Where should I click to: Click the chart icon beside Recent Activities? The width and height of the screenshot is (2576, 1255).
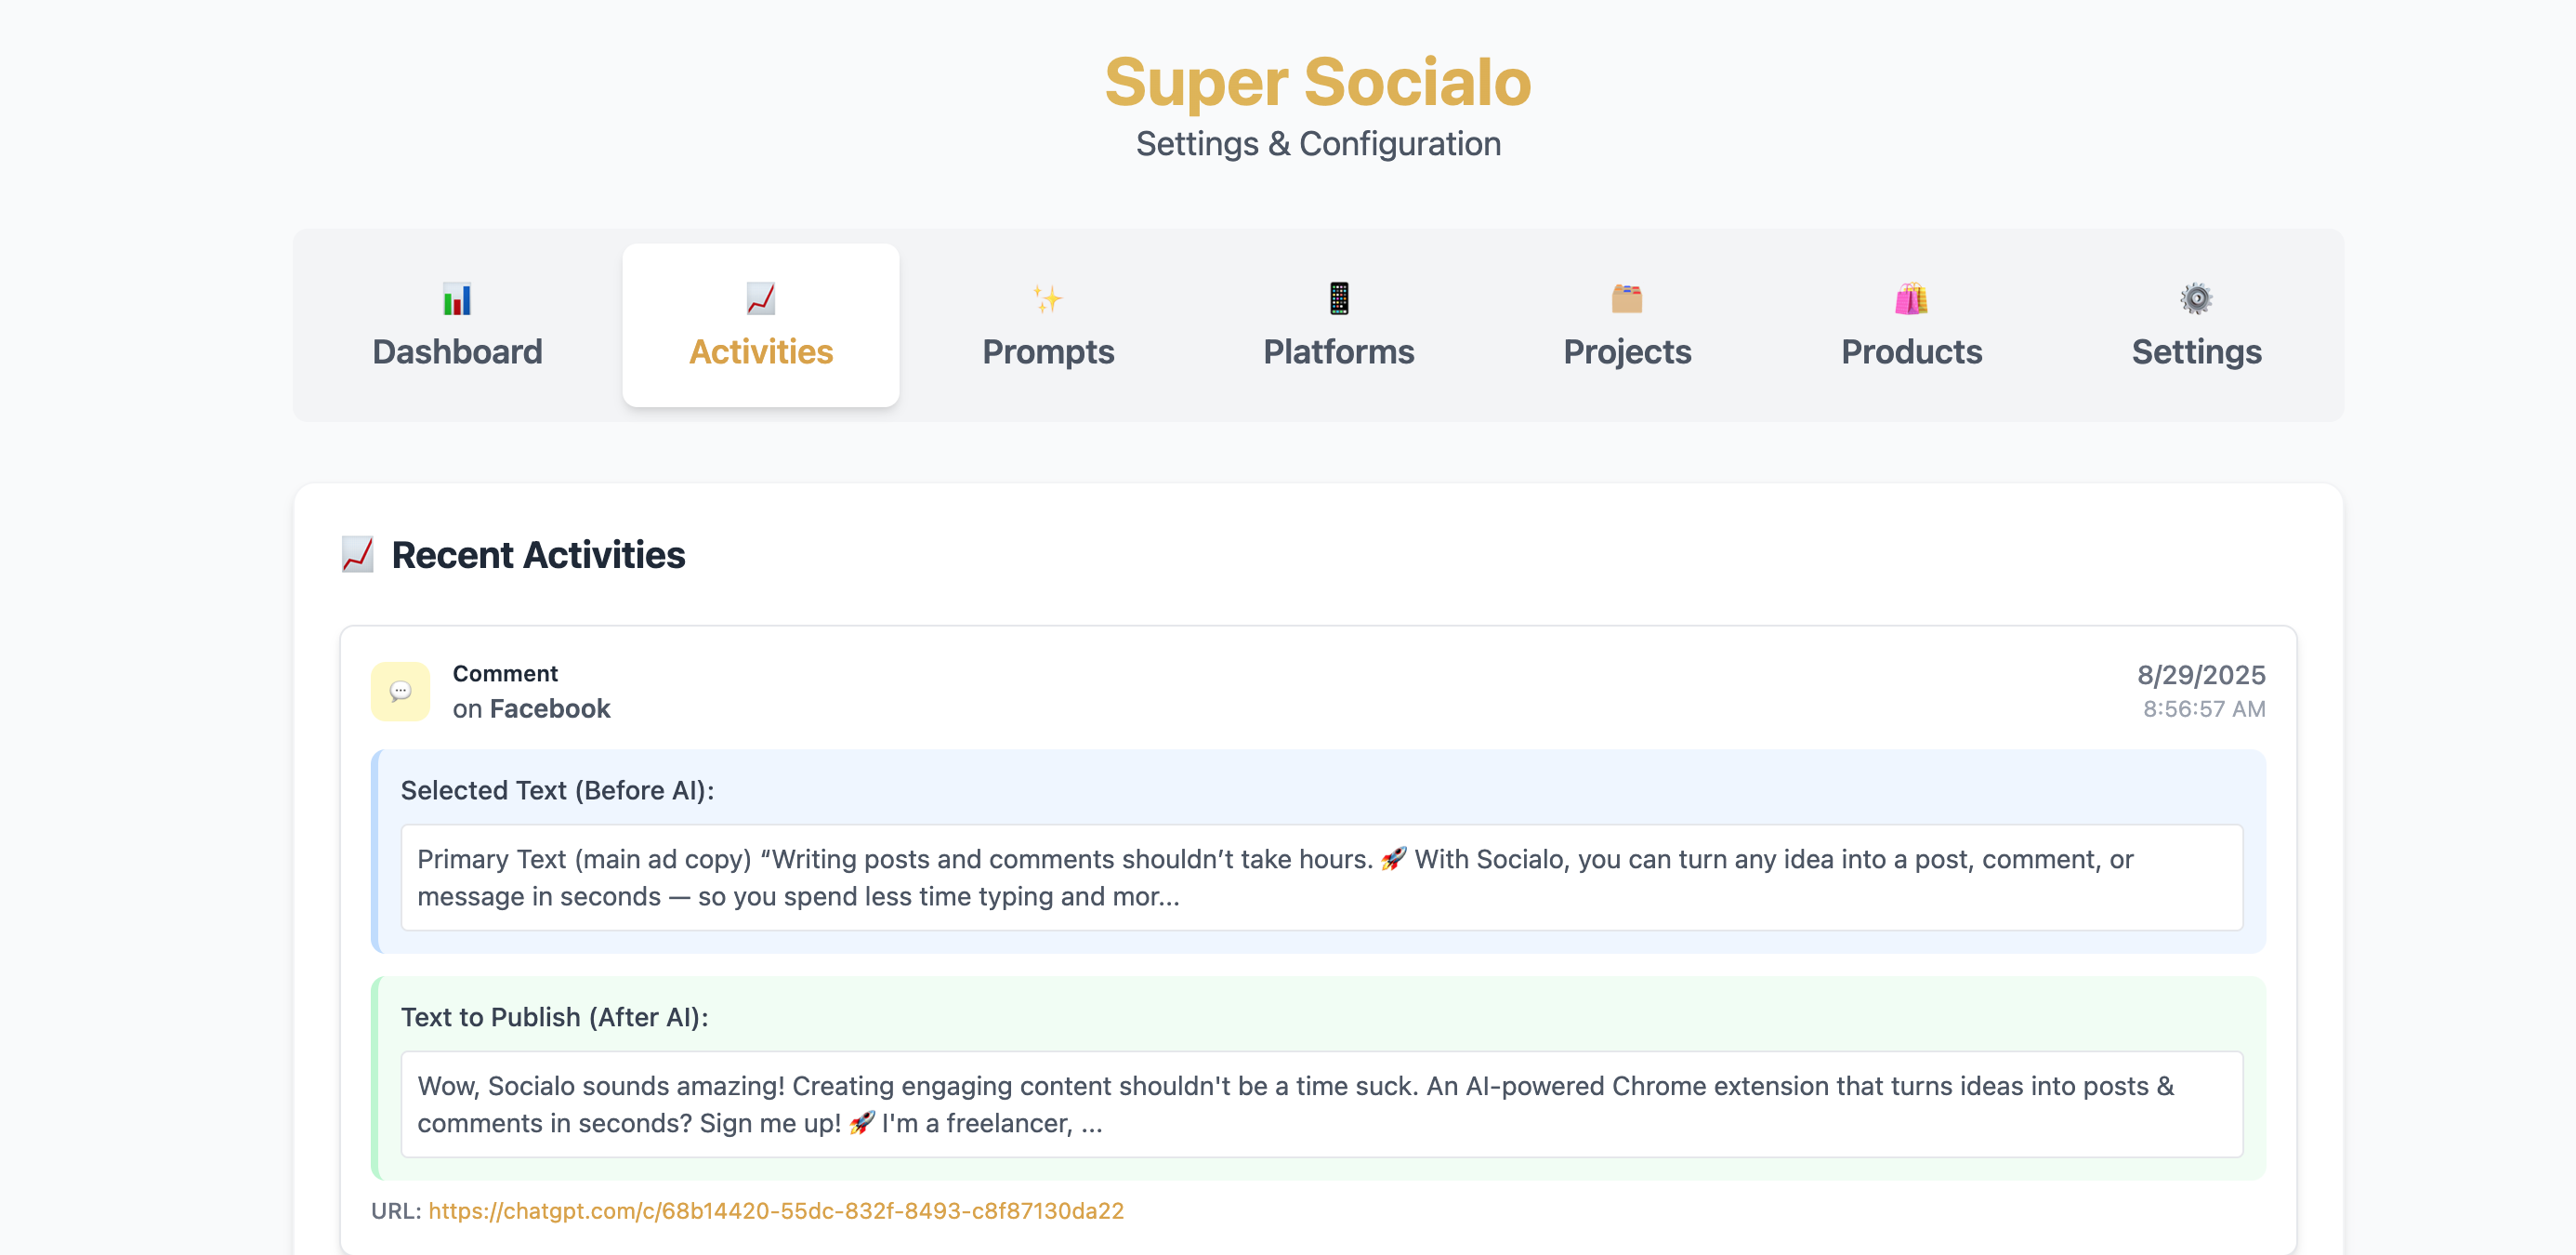tap(357, 555)
